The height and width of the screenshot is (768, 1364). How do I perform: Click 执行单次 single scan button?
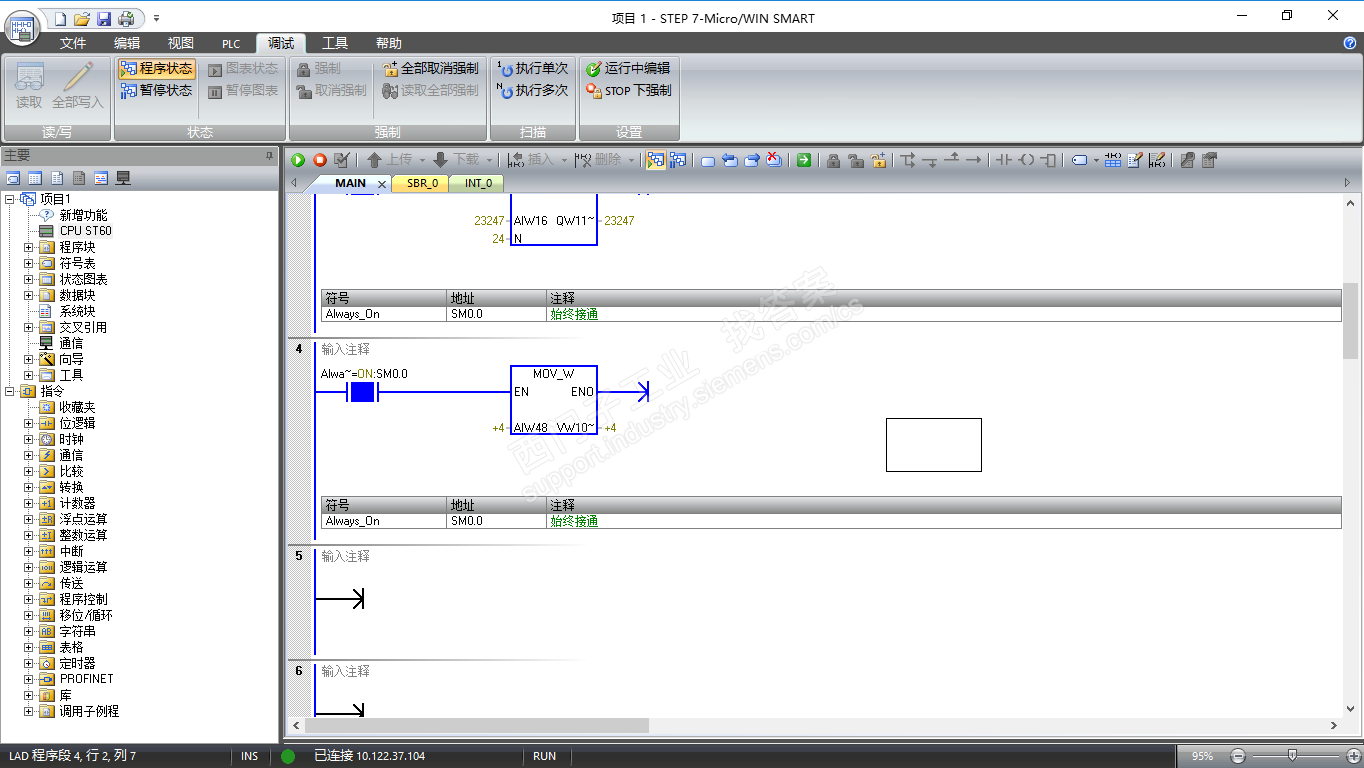click(534, 68)
